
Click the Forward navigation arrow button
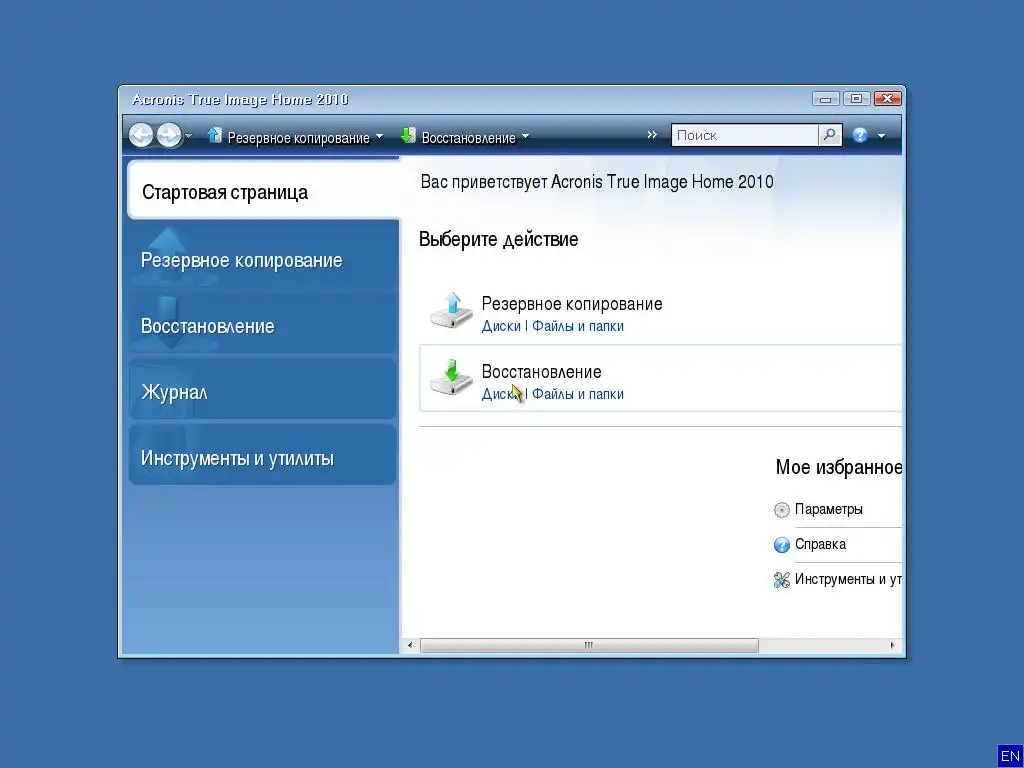[x=168, y=135]
